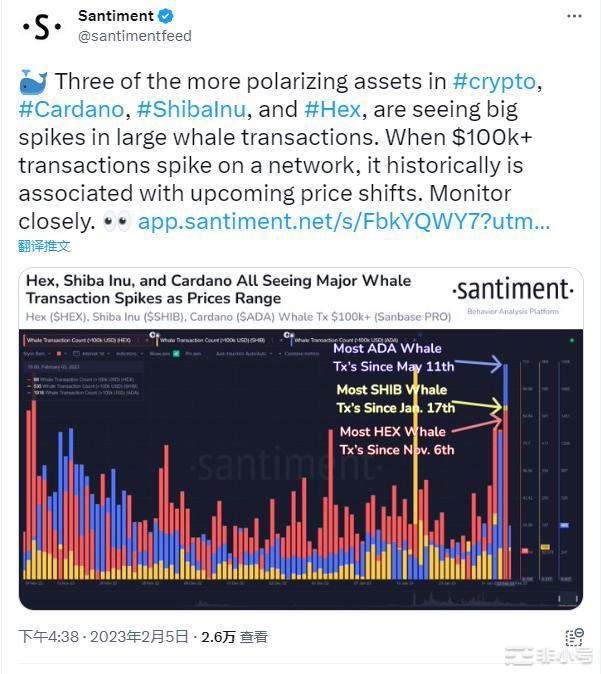Click 翻译推文 to translate the tweet
This screenshot has height=674, width=601.
44,246
